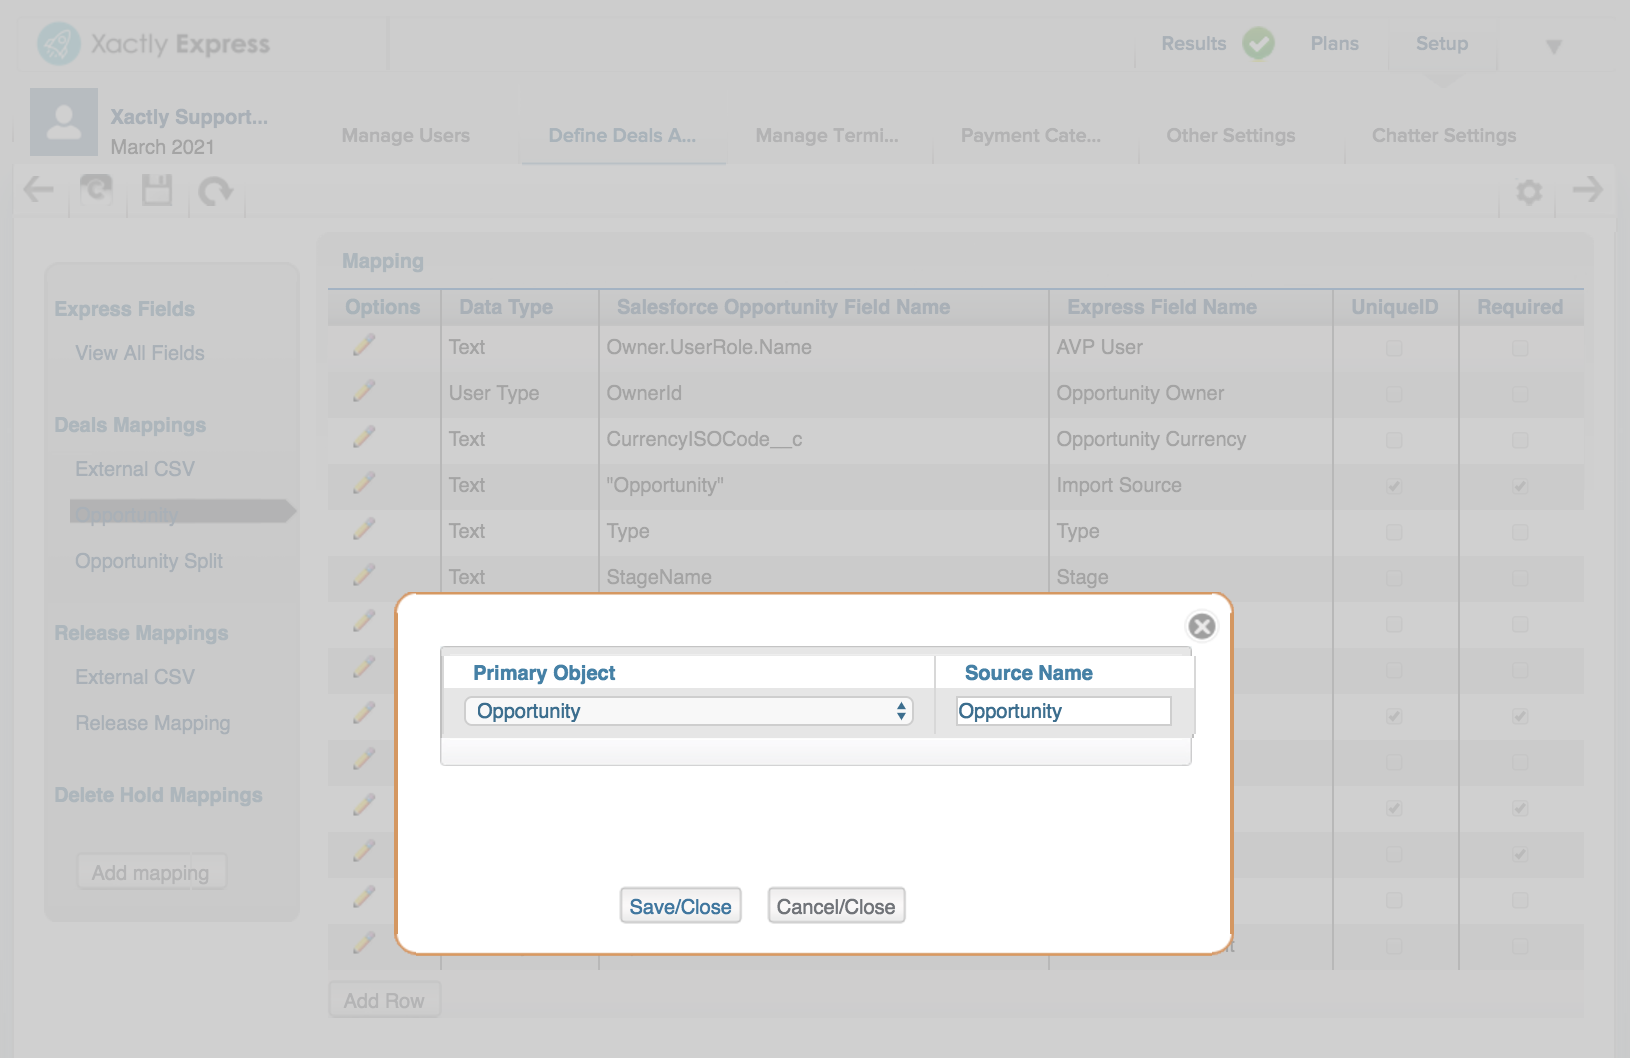Uncheck UniqueID for Import Source row
Viewport: 1630px width, 1058px height.
tap(1394, 486)
